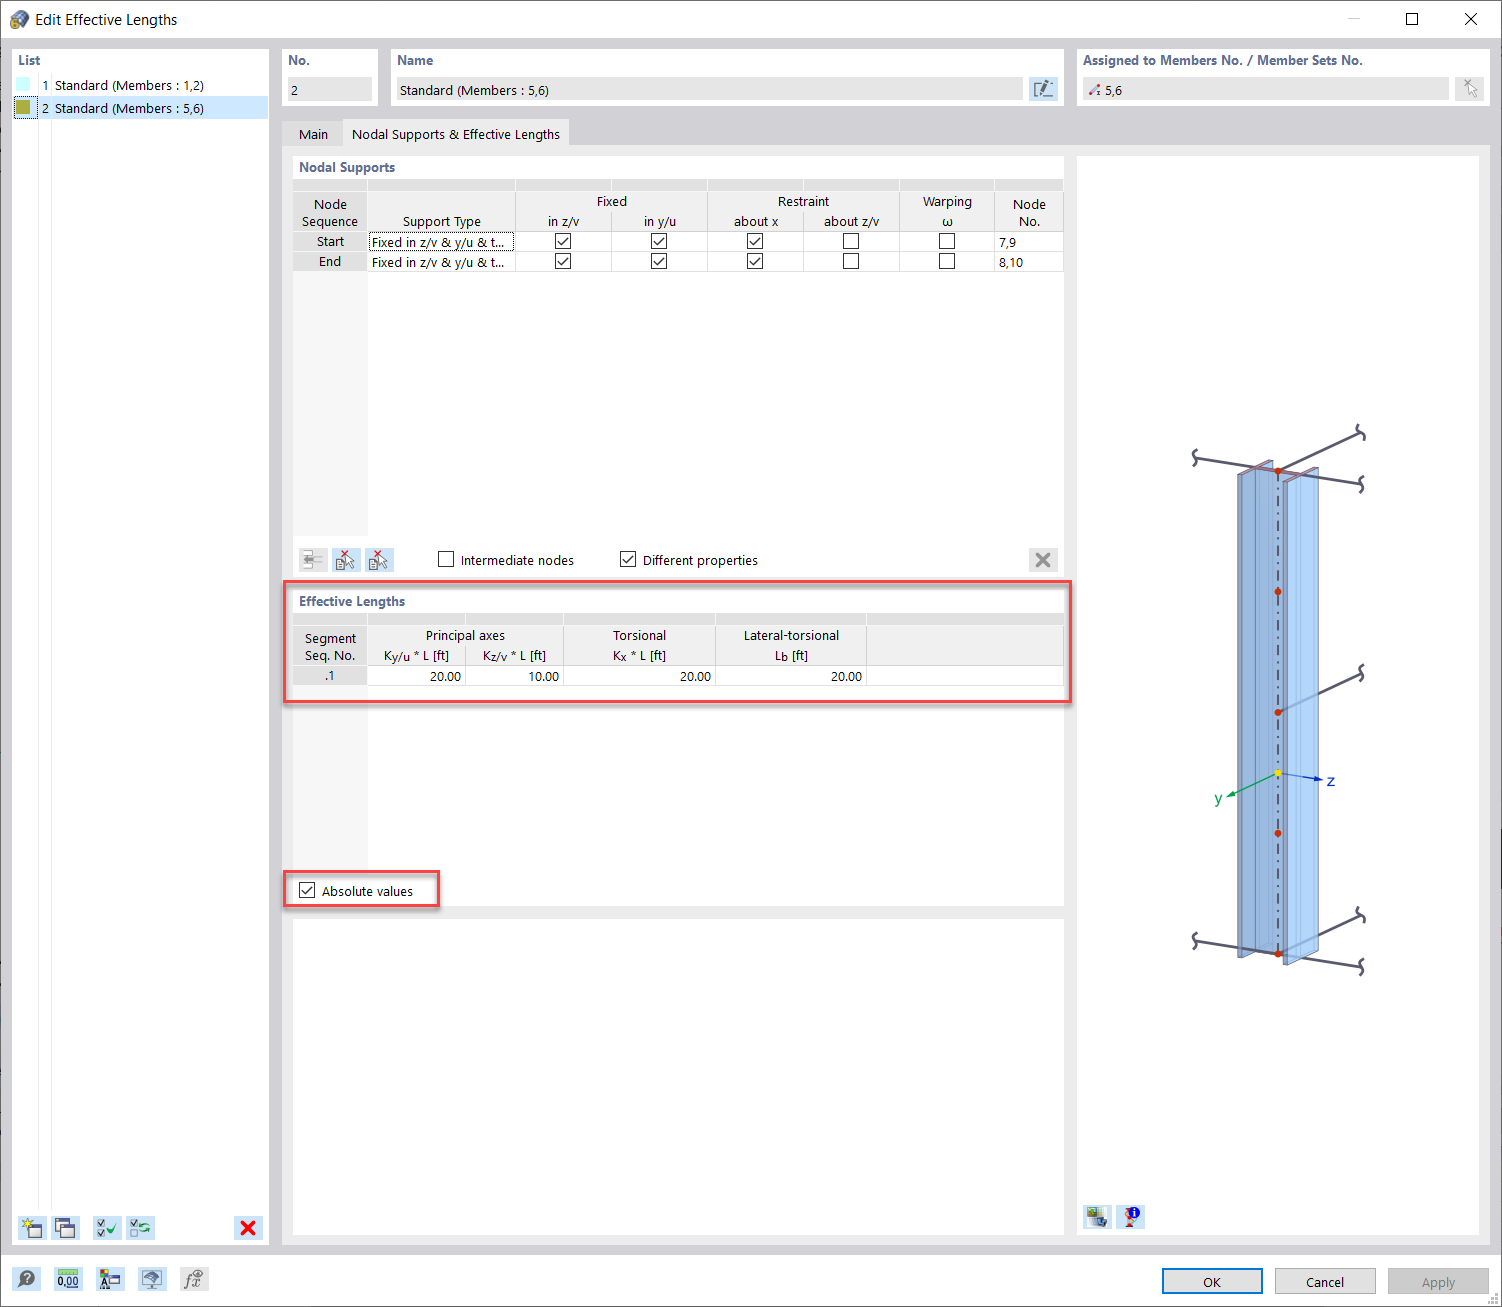The height and width of the screenshot is (1307, 1502).
Task: Uncheck Absolute values
Action: point(306,890)
